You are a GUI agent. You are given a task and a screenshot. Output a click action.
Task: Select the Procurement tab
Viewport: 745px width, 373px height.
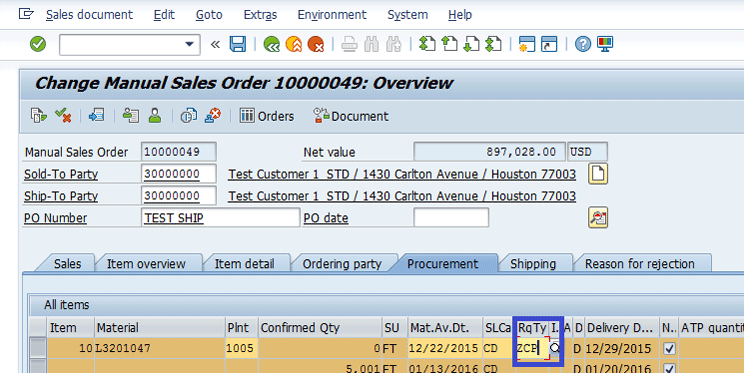click(442, 264)
